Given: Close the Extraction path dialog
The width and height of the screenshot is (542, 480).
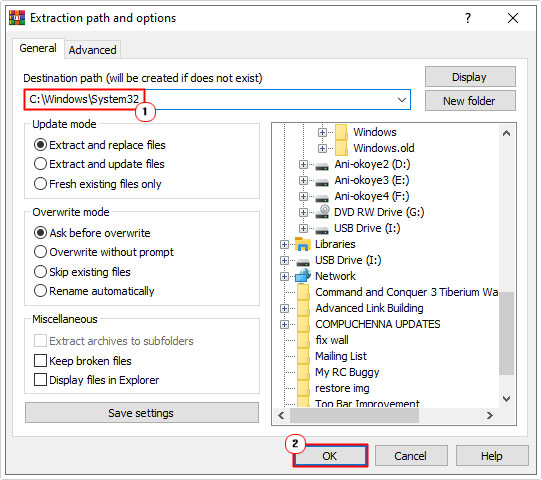Looking at the screenshot, I should (513, 18).
